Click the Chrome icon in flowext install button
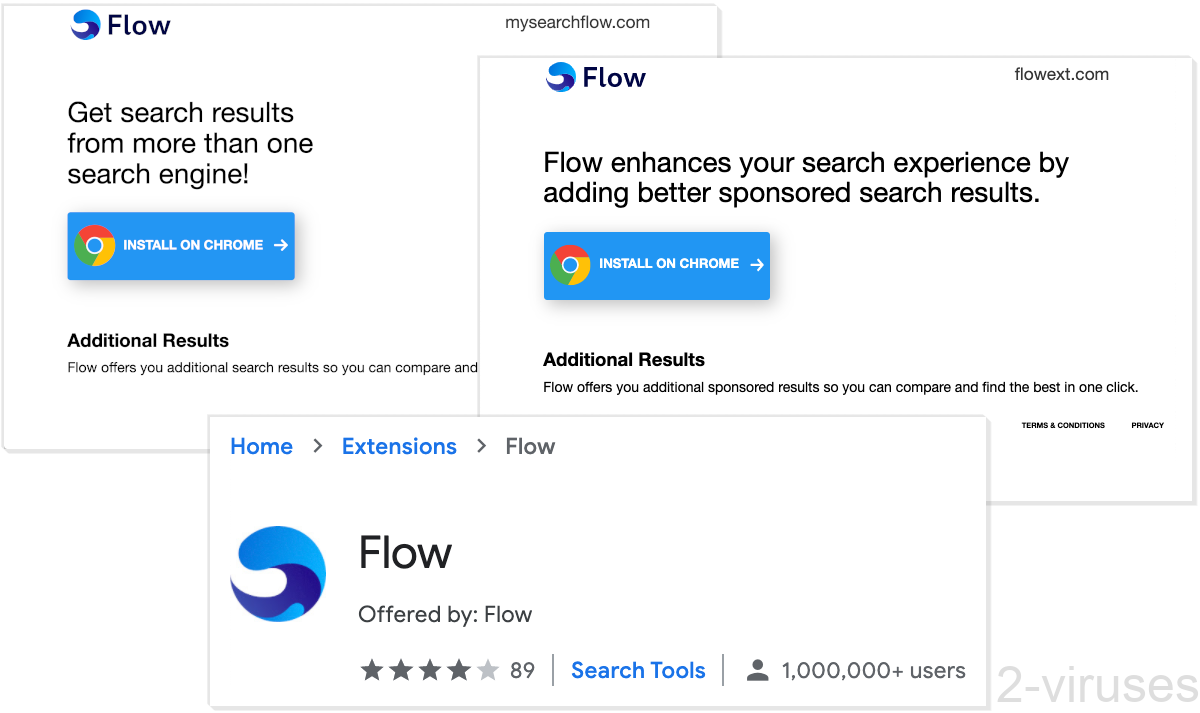1200x713 pixels. (571, 264)
